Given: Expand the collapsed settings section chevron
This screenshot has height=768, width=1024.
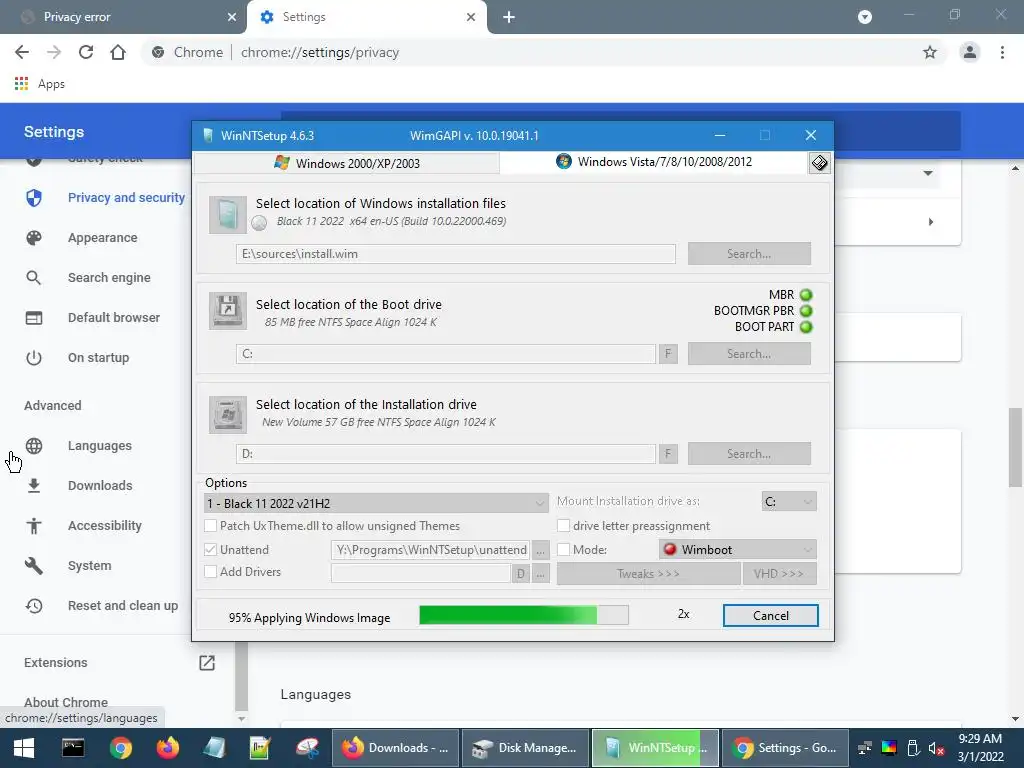Looking at the screenshot, I should click(927, 173).
